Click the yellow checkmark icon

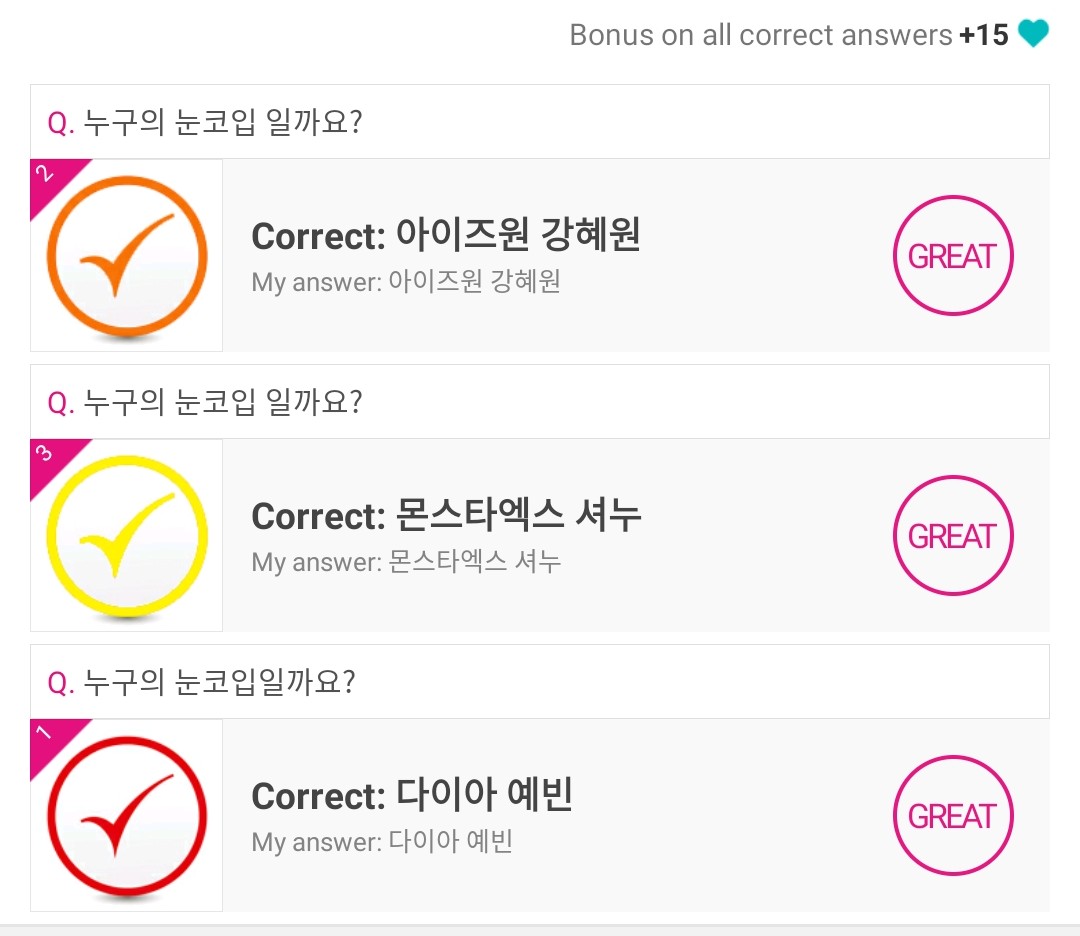pyautogui.click(x=127, y=536)
